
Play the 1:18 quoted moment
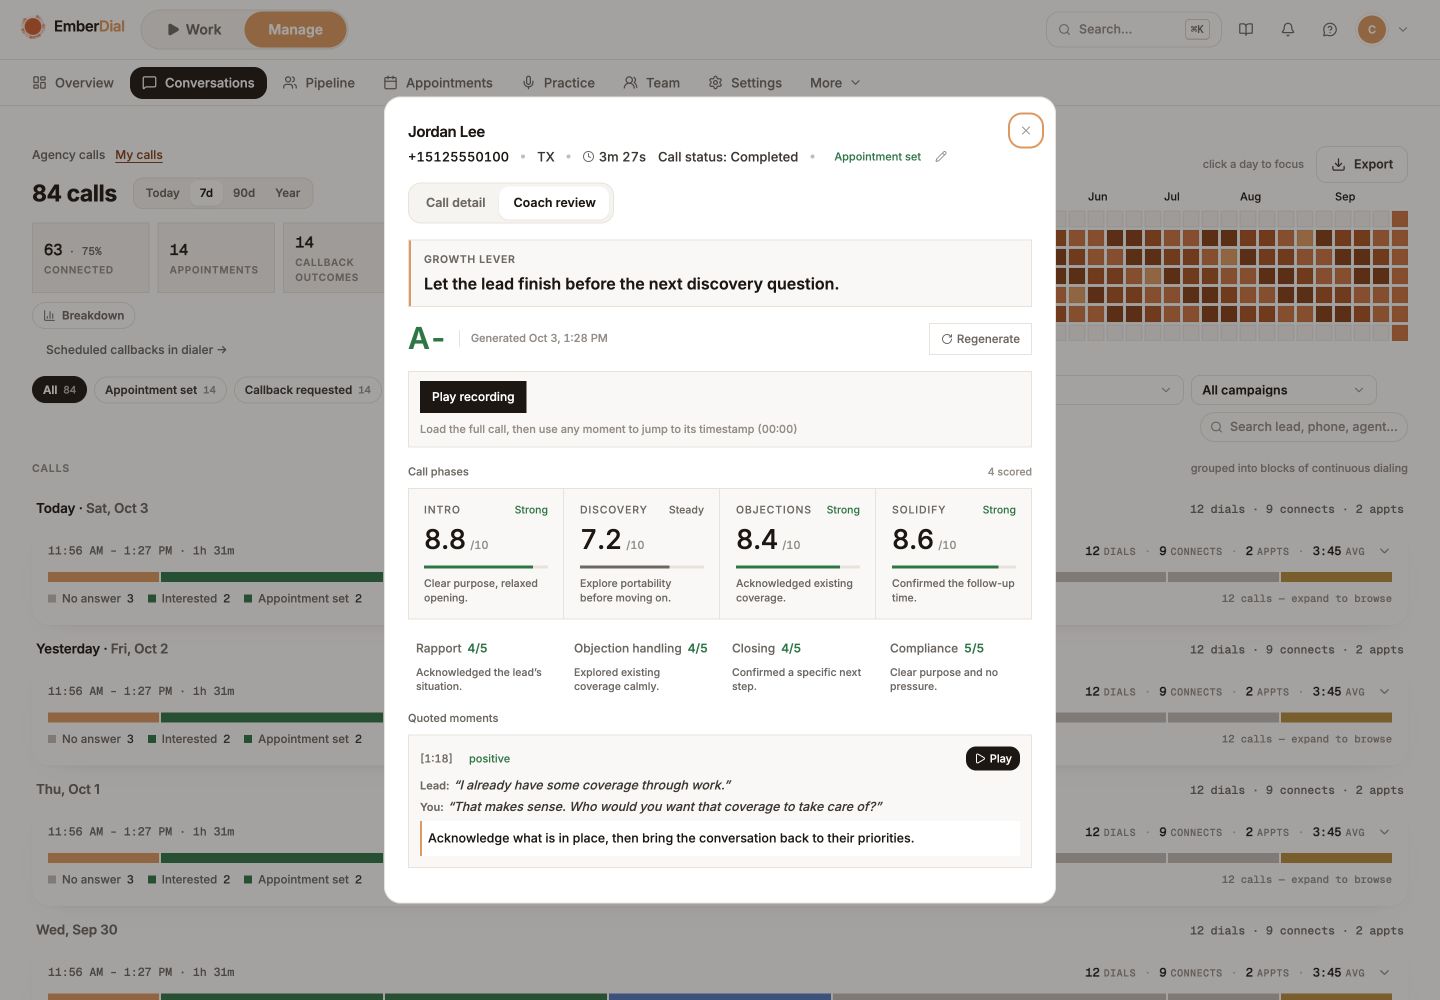(x=993, y=759)
